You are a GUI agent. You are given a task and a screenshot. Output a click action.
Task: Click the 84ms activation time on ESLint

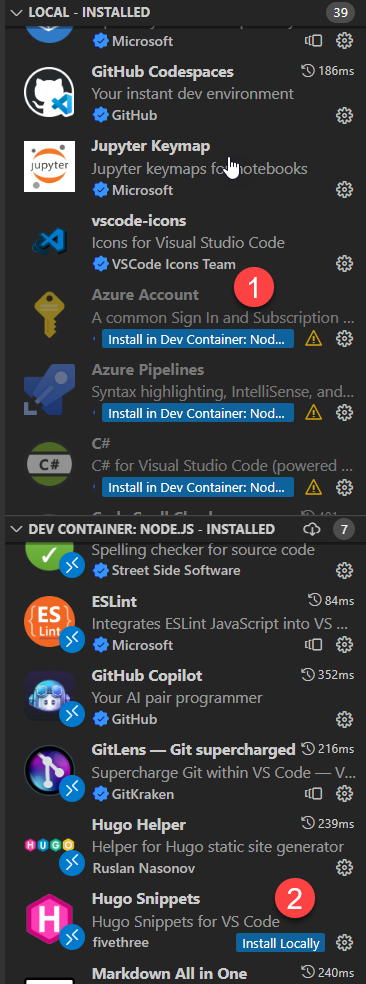click(x=331, y=601)
